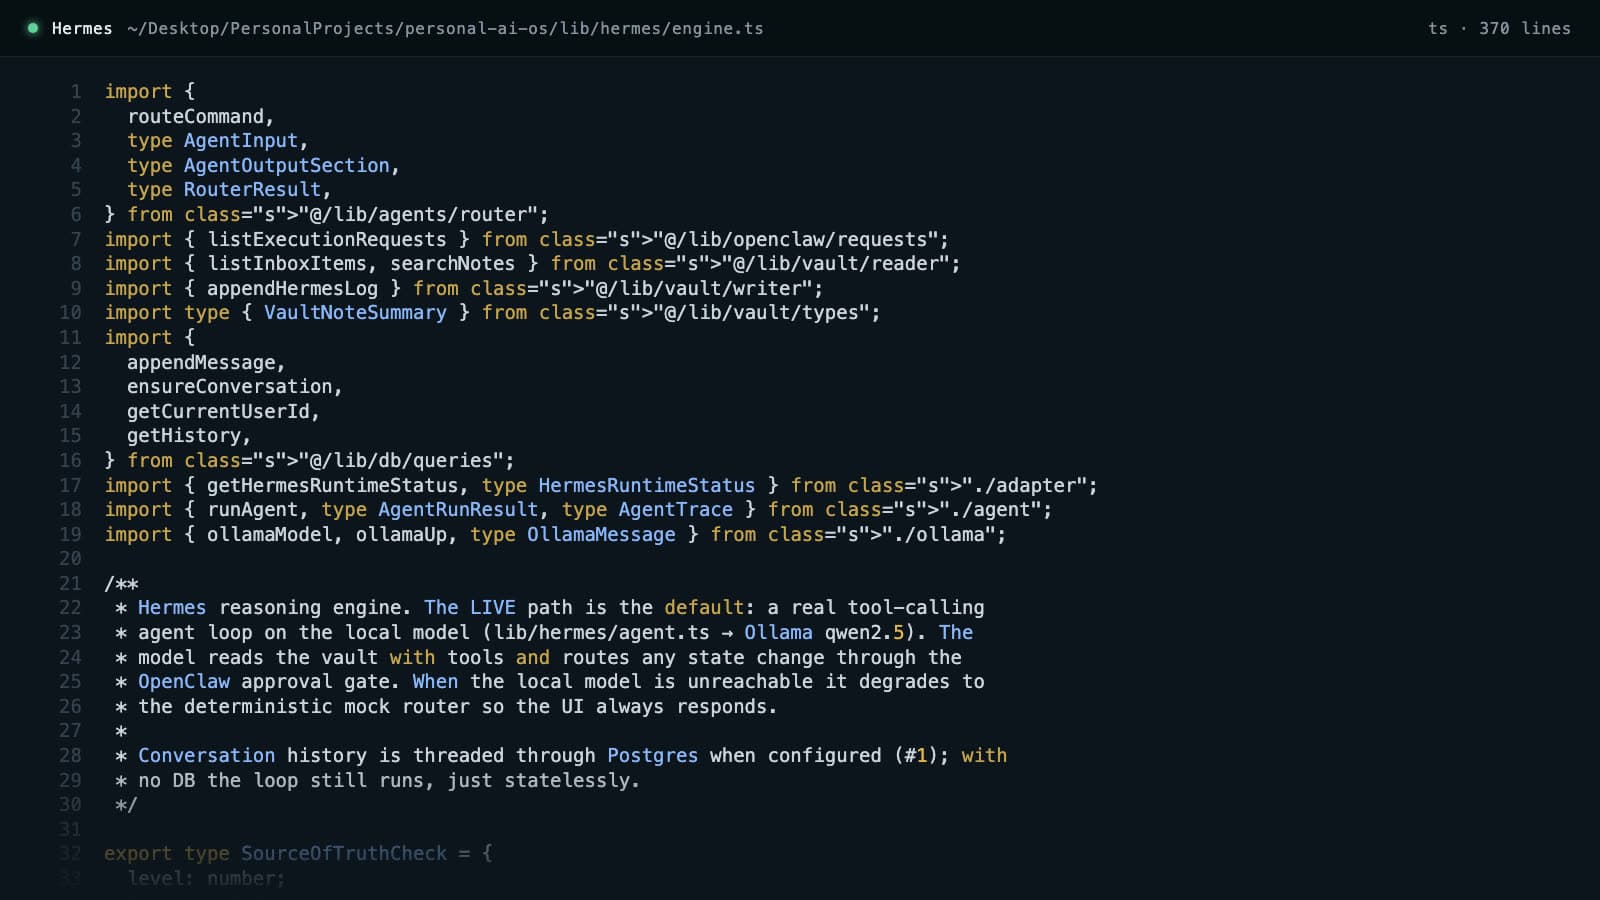Click the Hermes title label
The width and height of the screenshot is (1600, 900).
[82, 28]
